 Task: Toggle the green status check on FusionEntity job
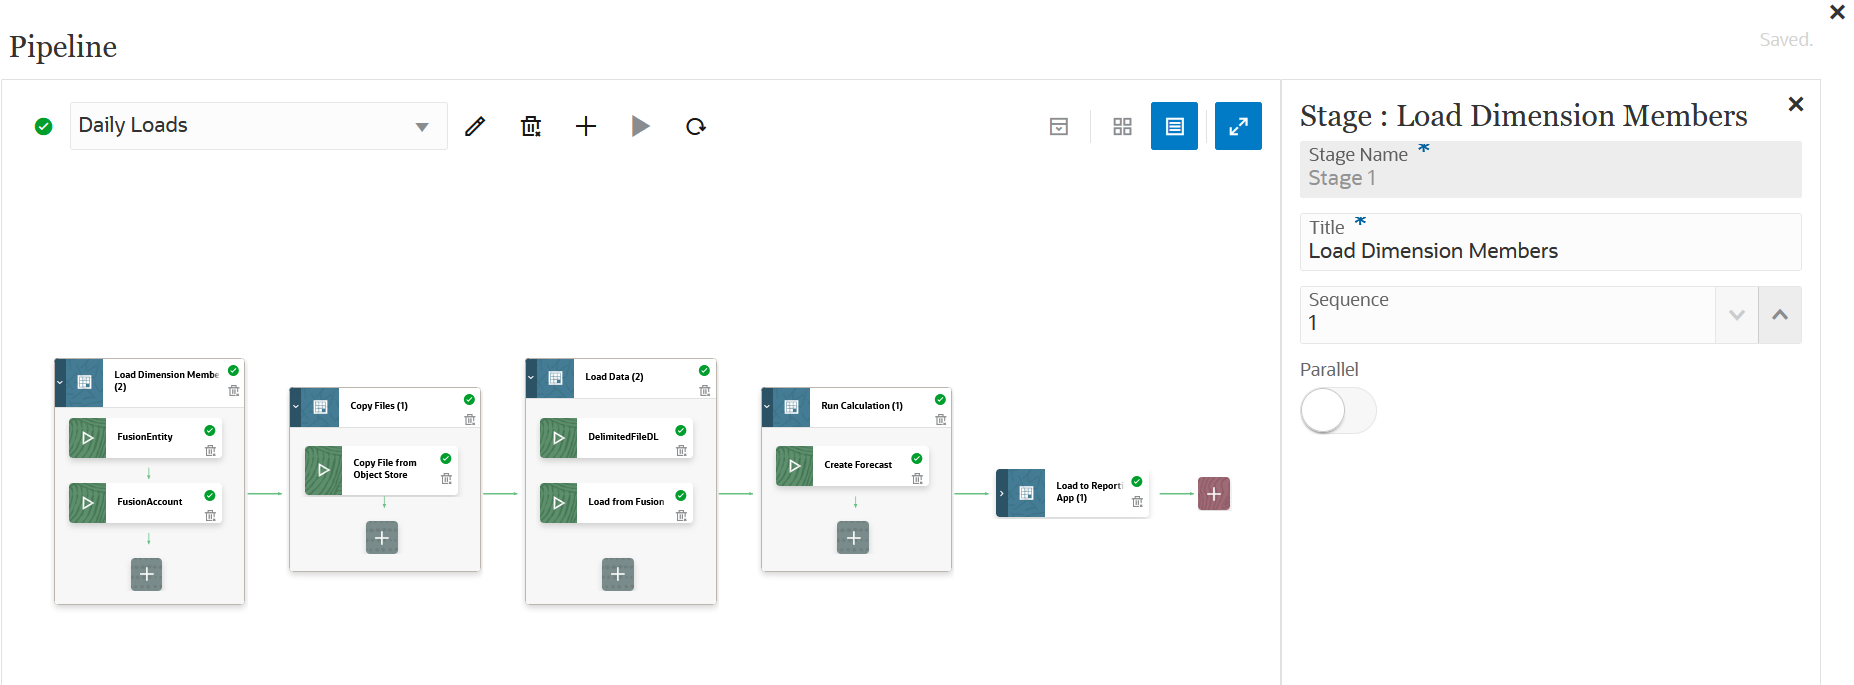coord(209,430)
